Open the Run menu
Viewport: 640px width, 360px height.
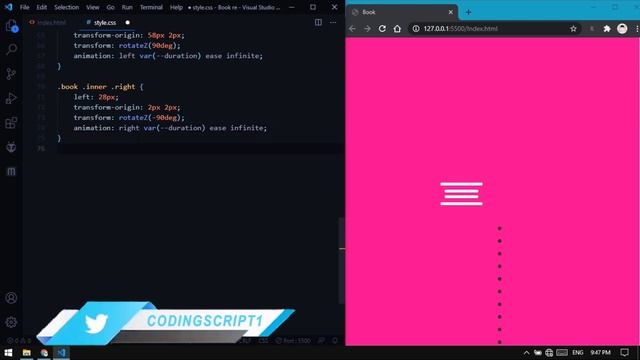[x=127, y=7]
